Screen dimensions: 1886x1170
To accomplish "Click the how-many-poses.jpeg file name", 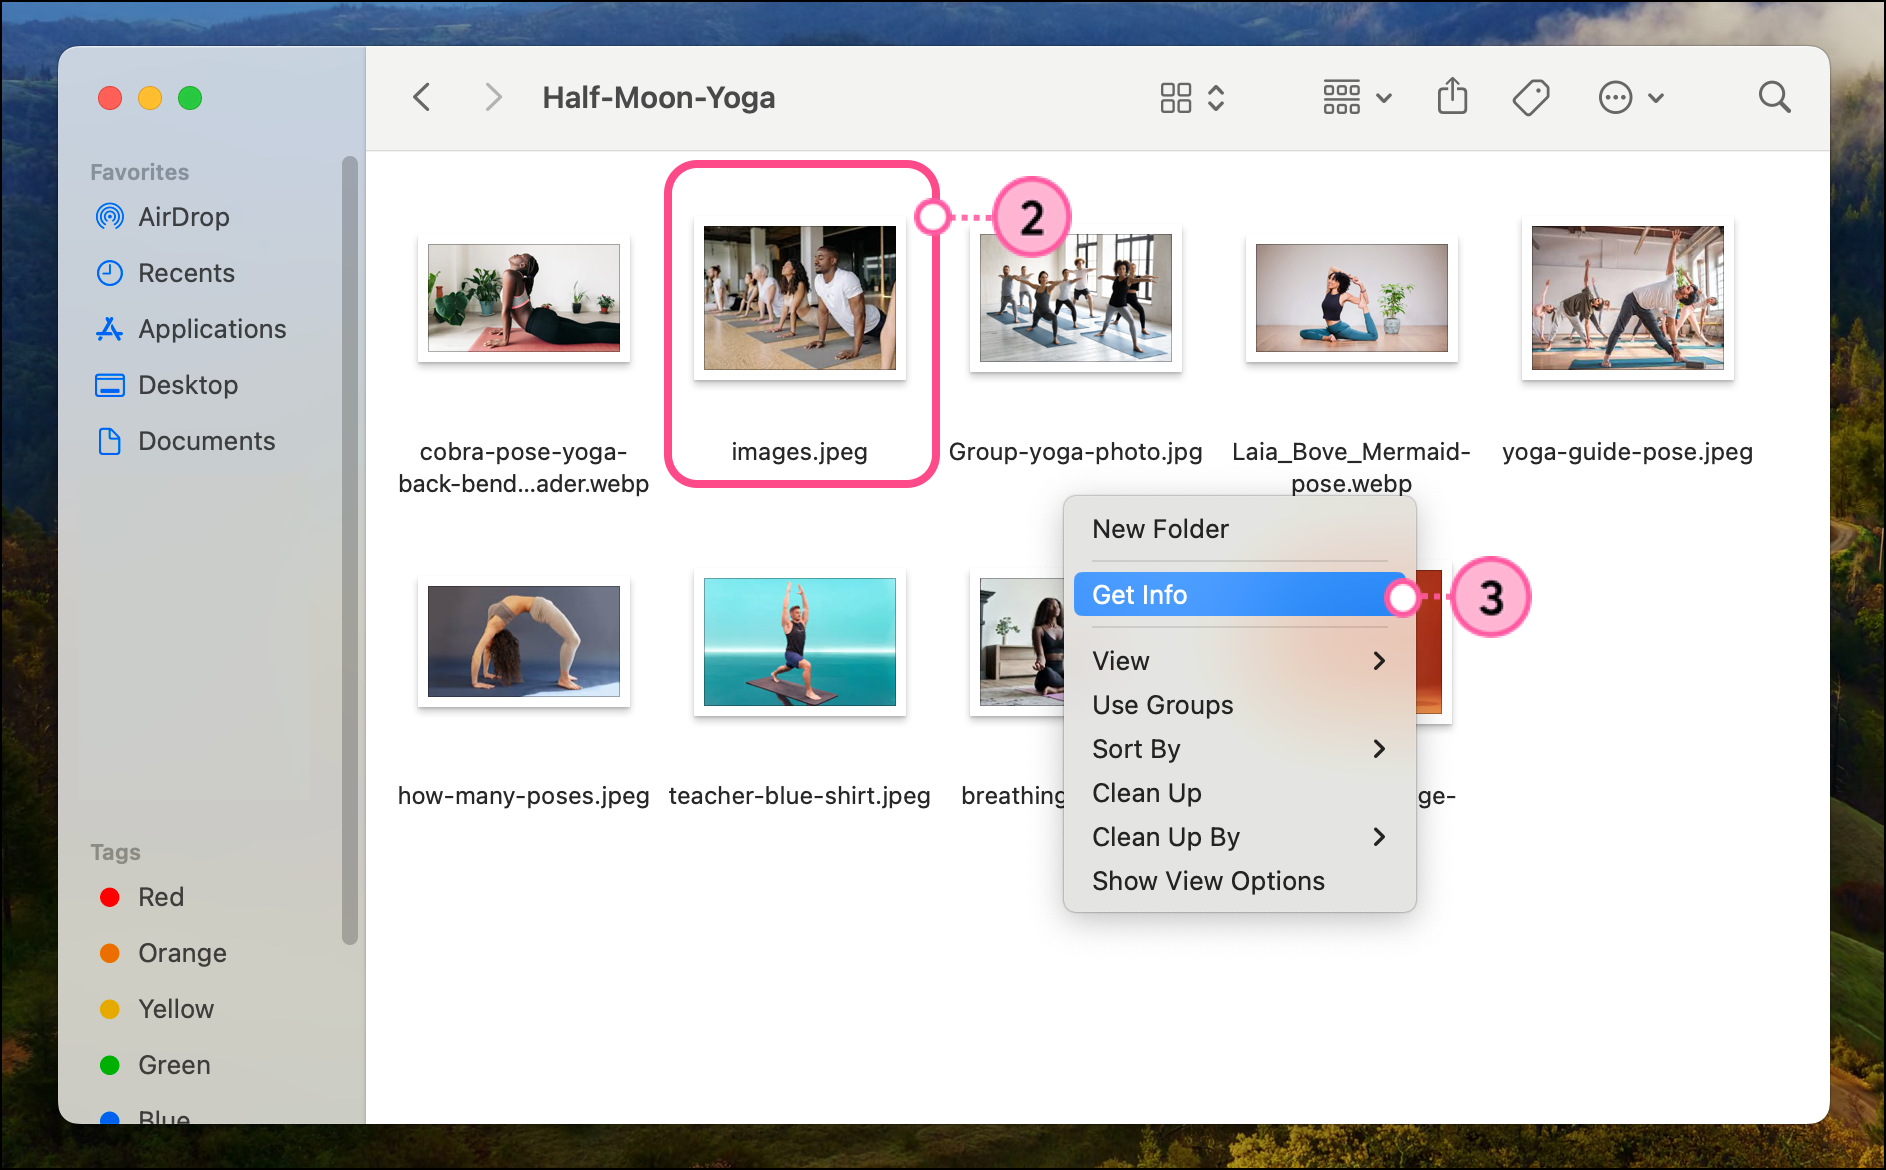I will [x=524, y=796].
